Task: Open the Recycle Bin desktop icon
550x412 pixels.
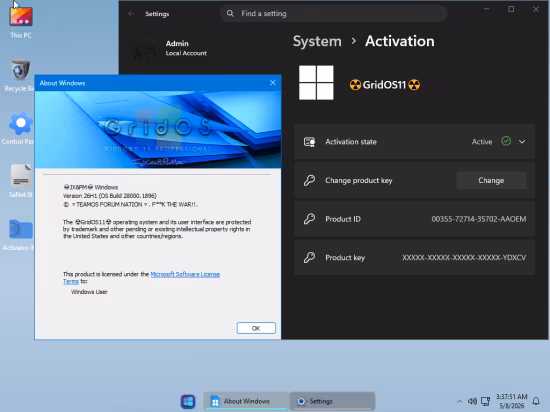Action: click(x=20, y=75)
